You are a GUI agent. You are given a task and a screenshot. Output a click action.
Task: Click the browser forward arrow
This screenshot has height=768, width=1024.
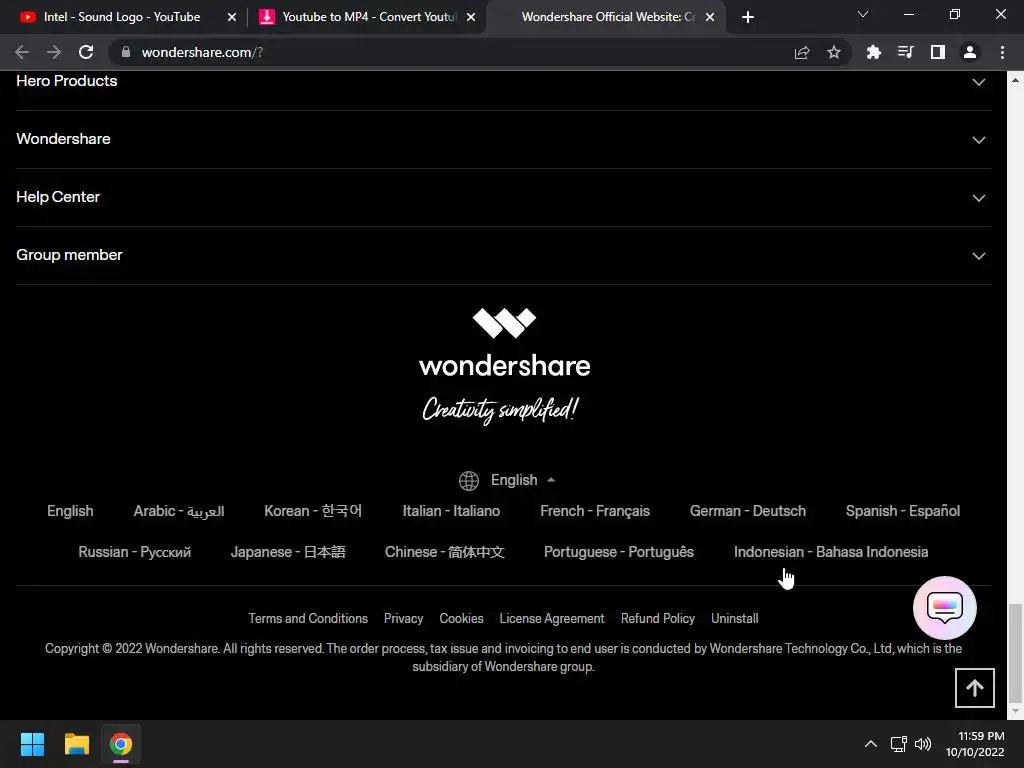[54, 52]
